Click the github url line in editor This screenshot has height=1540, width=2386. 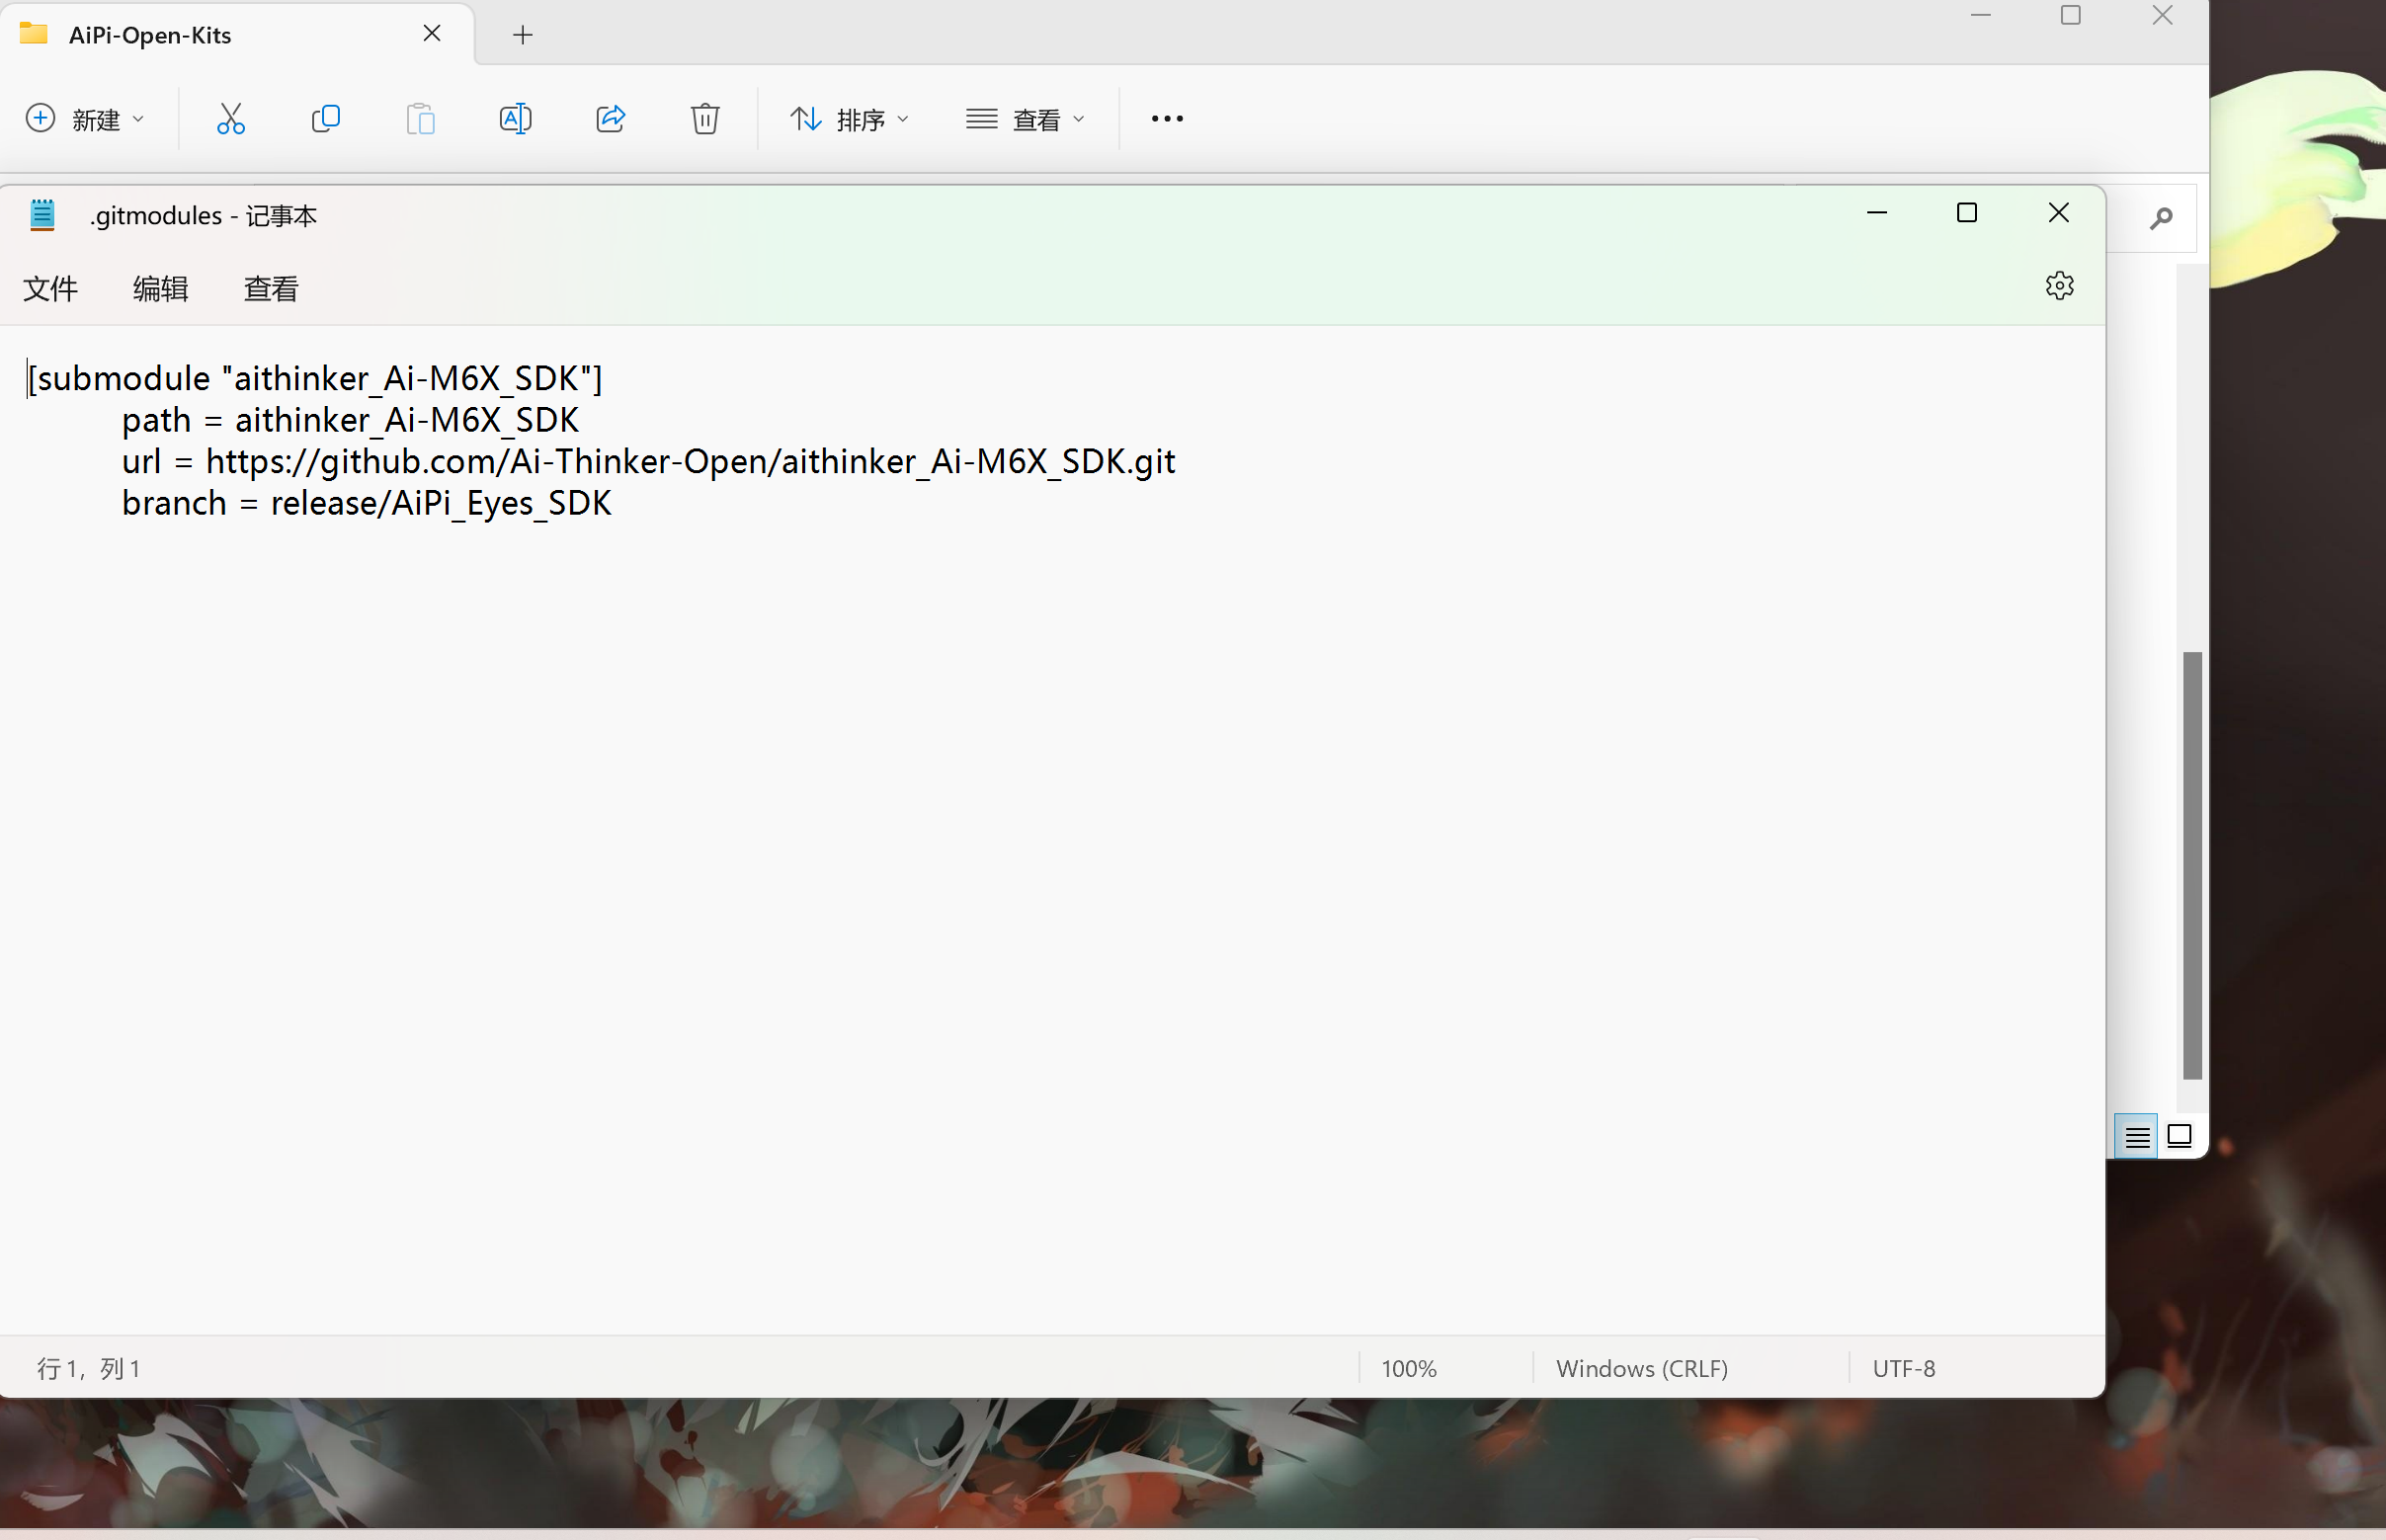648,462
